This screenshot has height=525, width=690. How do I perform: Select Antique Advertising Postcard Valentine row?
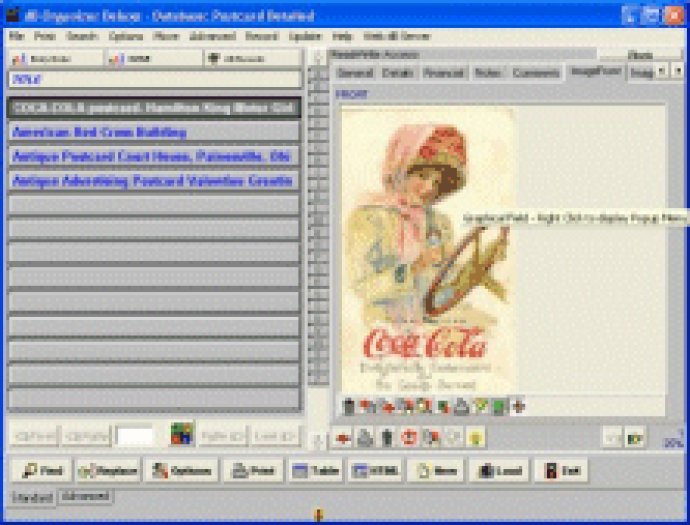tap(154, 181)
